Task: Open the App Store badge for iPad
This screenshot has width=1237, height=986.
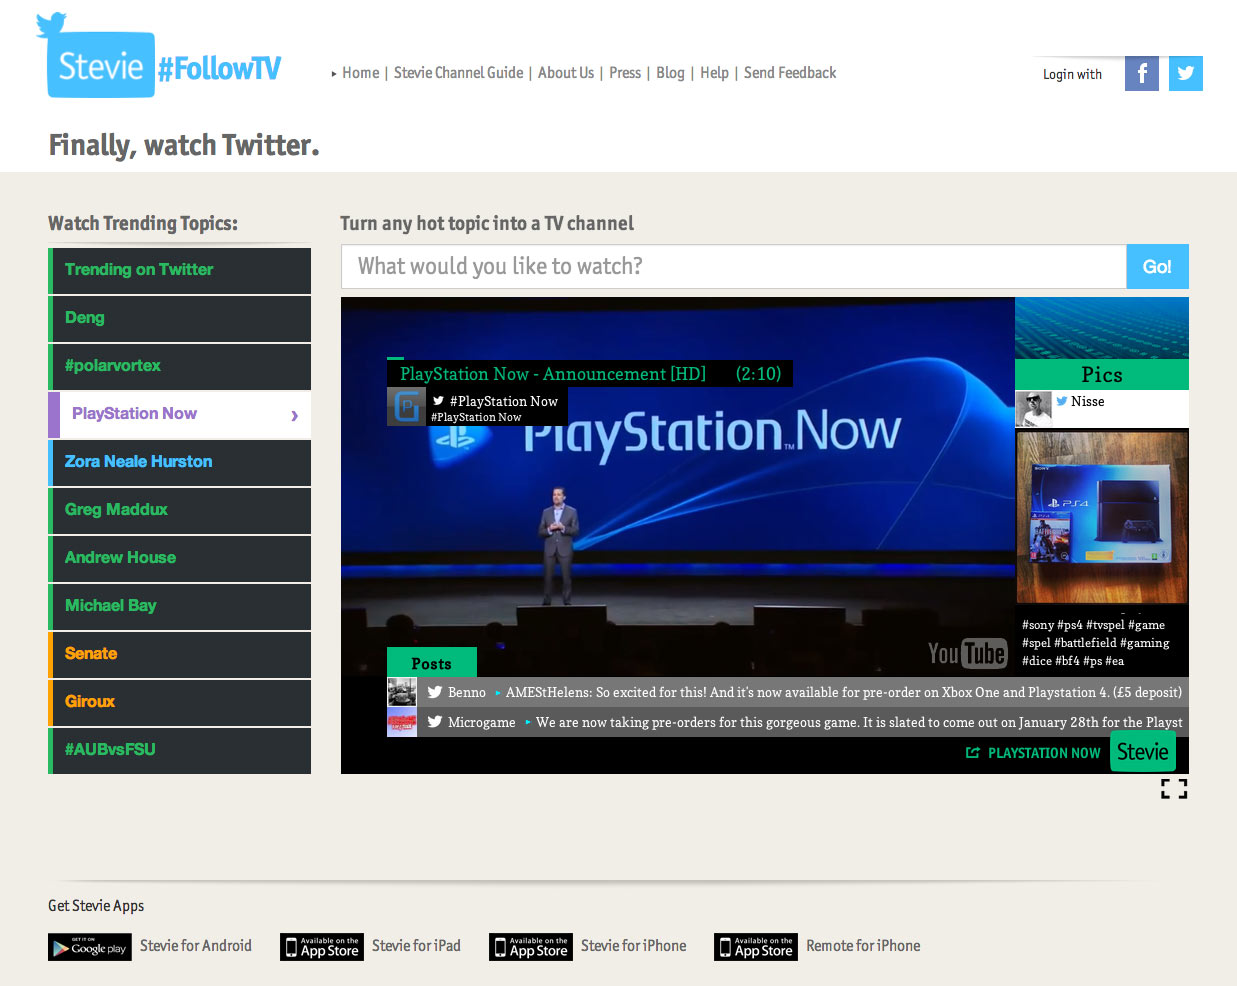Action: click(x=322, y=947)
